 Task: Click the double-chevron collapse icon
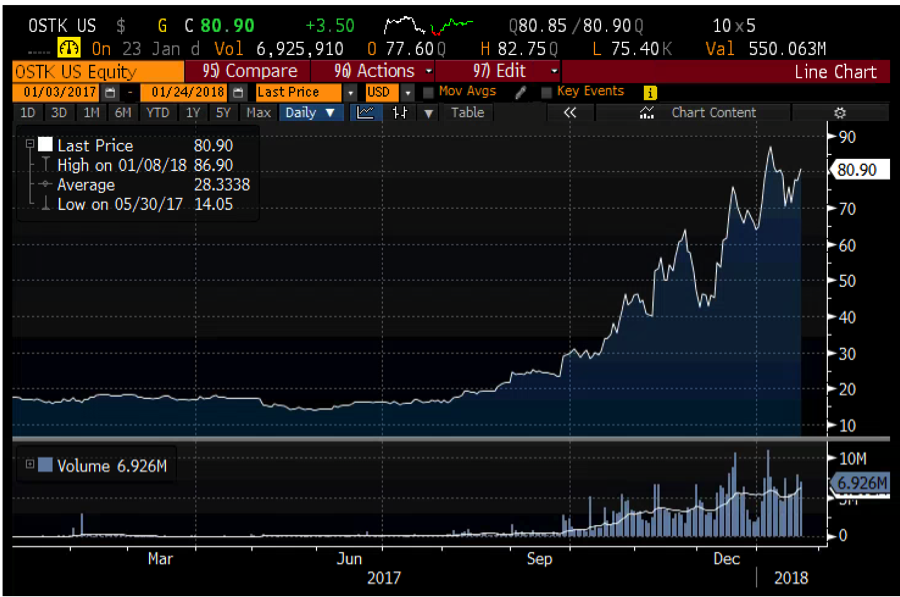[x=570, y=113]
